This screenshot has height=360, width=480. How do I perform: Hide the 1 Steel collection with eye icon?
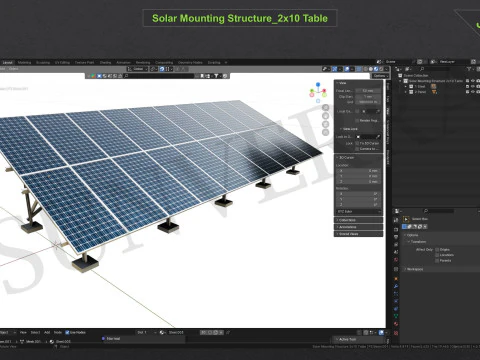473,86
